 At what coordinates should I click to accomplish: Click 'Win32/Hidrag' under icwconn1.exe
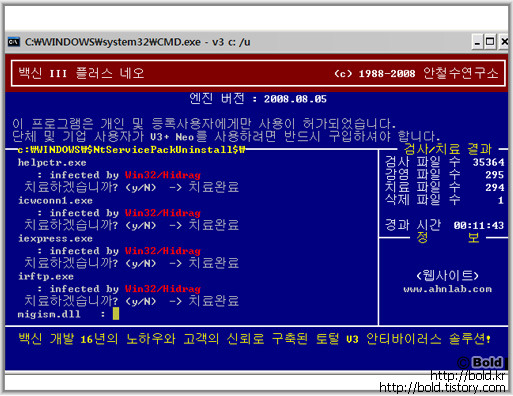163,213
